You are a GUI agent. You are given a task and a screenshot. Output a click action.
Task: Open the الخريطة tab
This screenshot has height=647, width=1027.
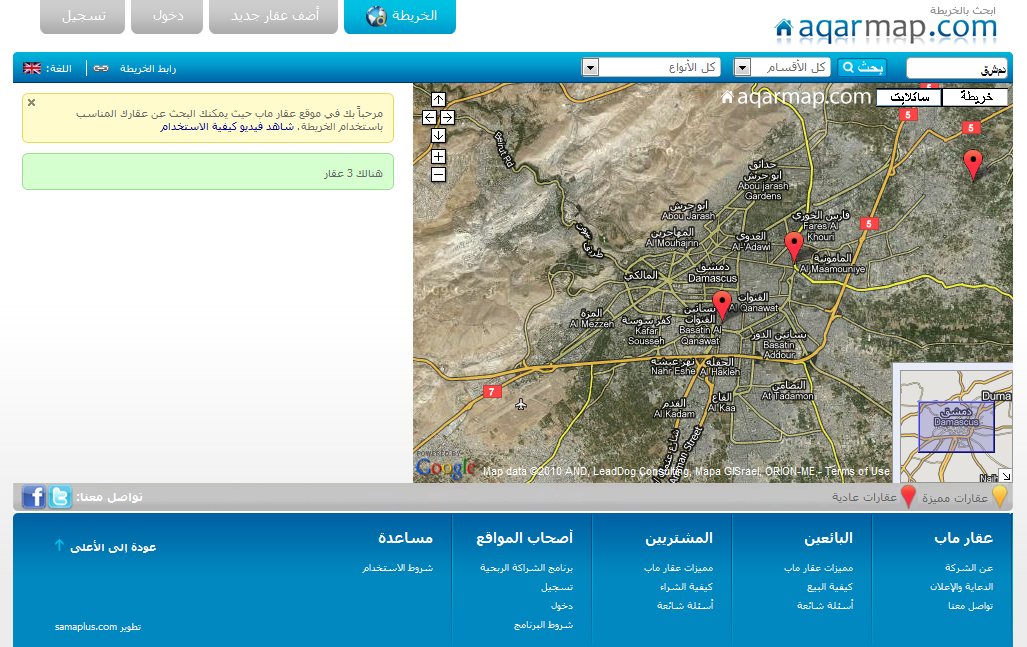400,16
